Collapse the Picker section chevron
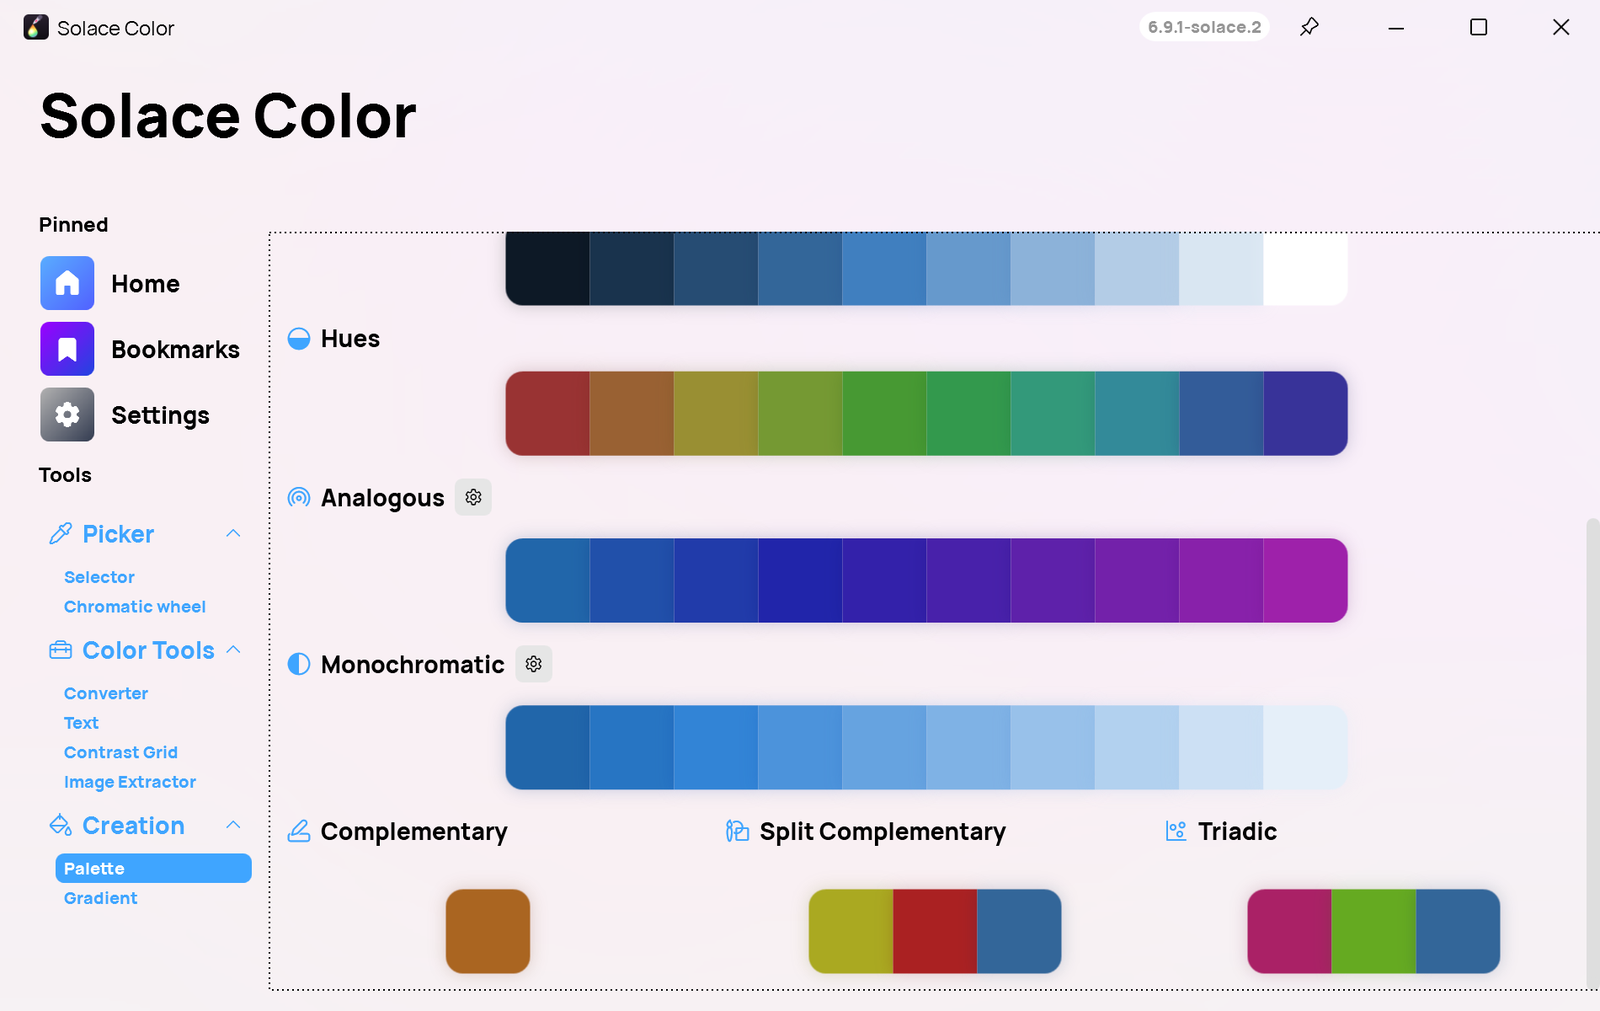The width and height of the screenshot is (1600, 1011). tap(233, 533)
